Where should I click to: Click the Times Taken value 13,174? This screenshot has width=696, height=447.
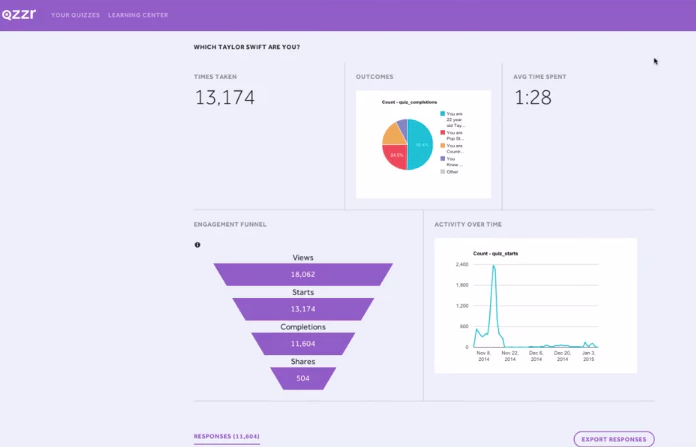tap(225, 98)
